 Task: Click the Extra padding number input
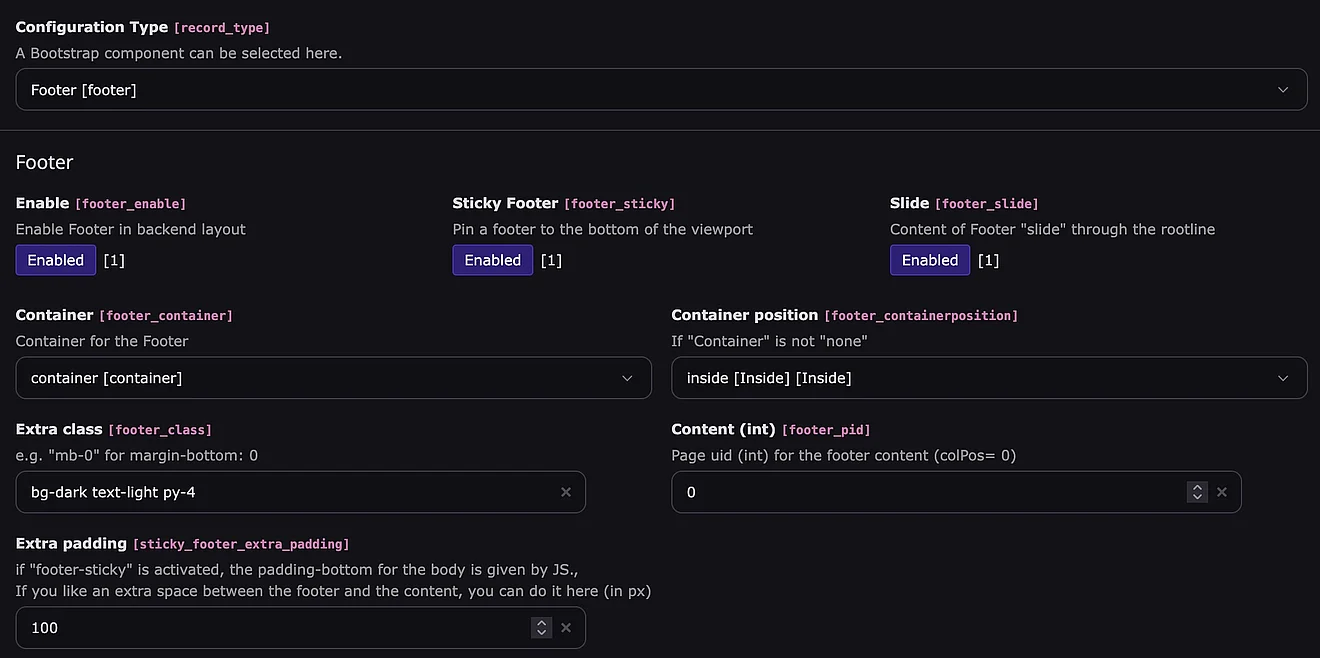(270, 628)
